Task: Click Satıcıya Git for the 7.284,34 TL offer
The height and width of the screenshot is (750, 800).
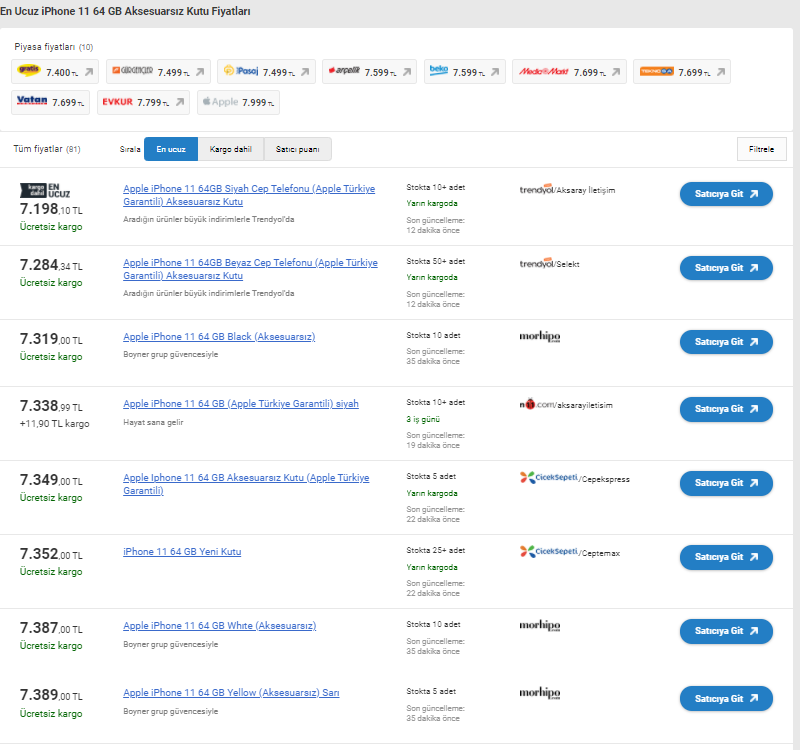Action: [726, 268]
